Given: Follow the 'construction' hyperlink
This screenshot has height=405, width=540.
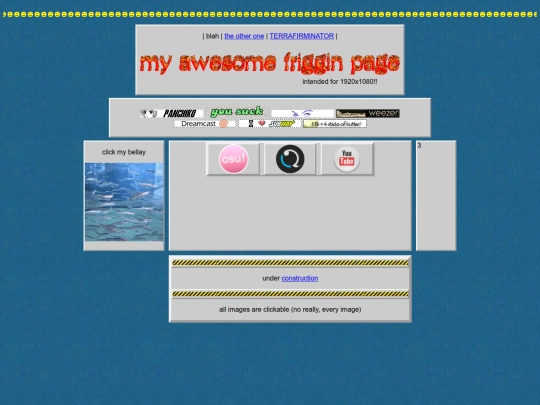Looking at the screenshot, I should pos(300,278).
